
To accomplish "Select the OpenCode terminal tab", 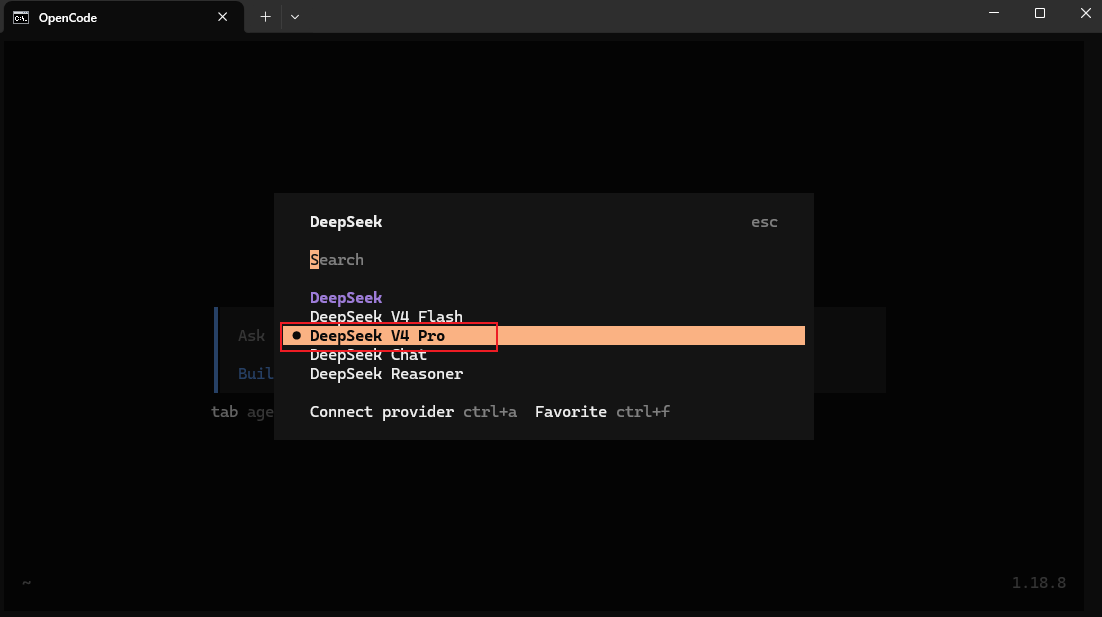I will 124,18.
